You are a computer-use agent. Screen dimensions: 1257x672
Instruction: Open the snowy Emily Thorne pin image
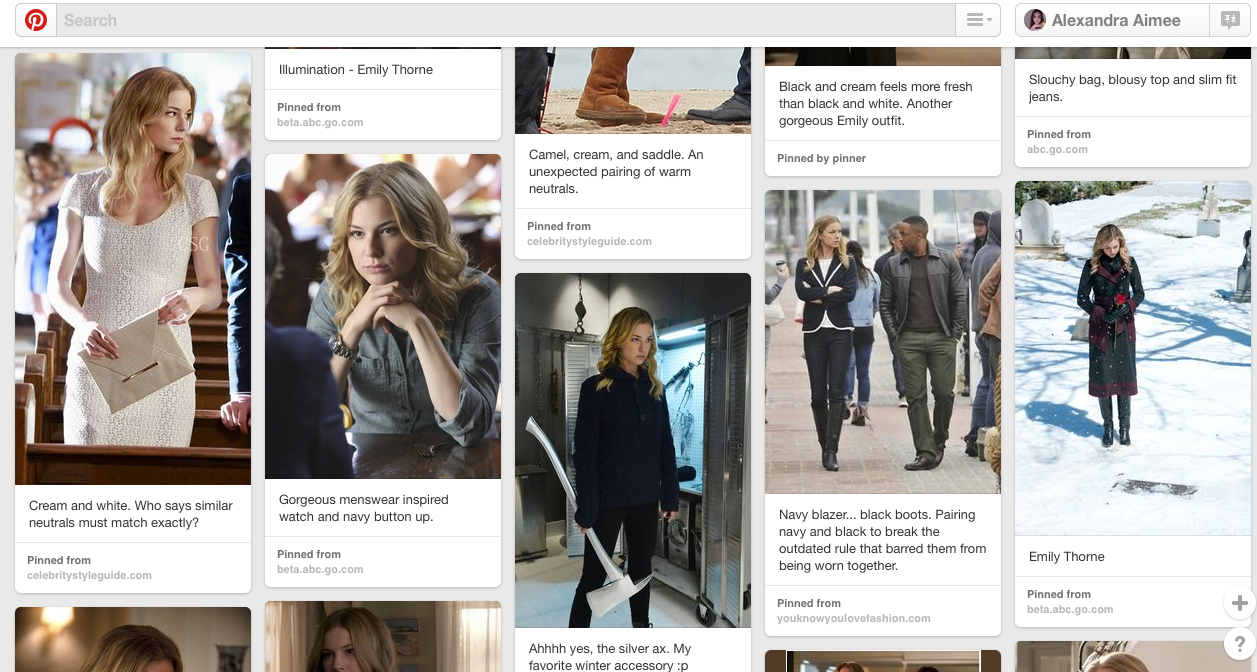[1133, 358]
